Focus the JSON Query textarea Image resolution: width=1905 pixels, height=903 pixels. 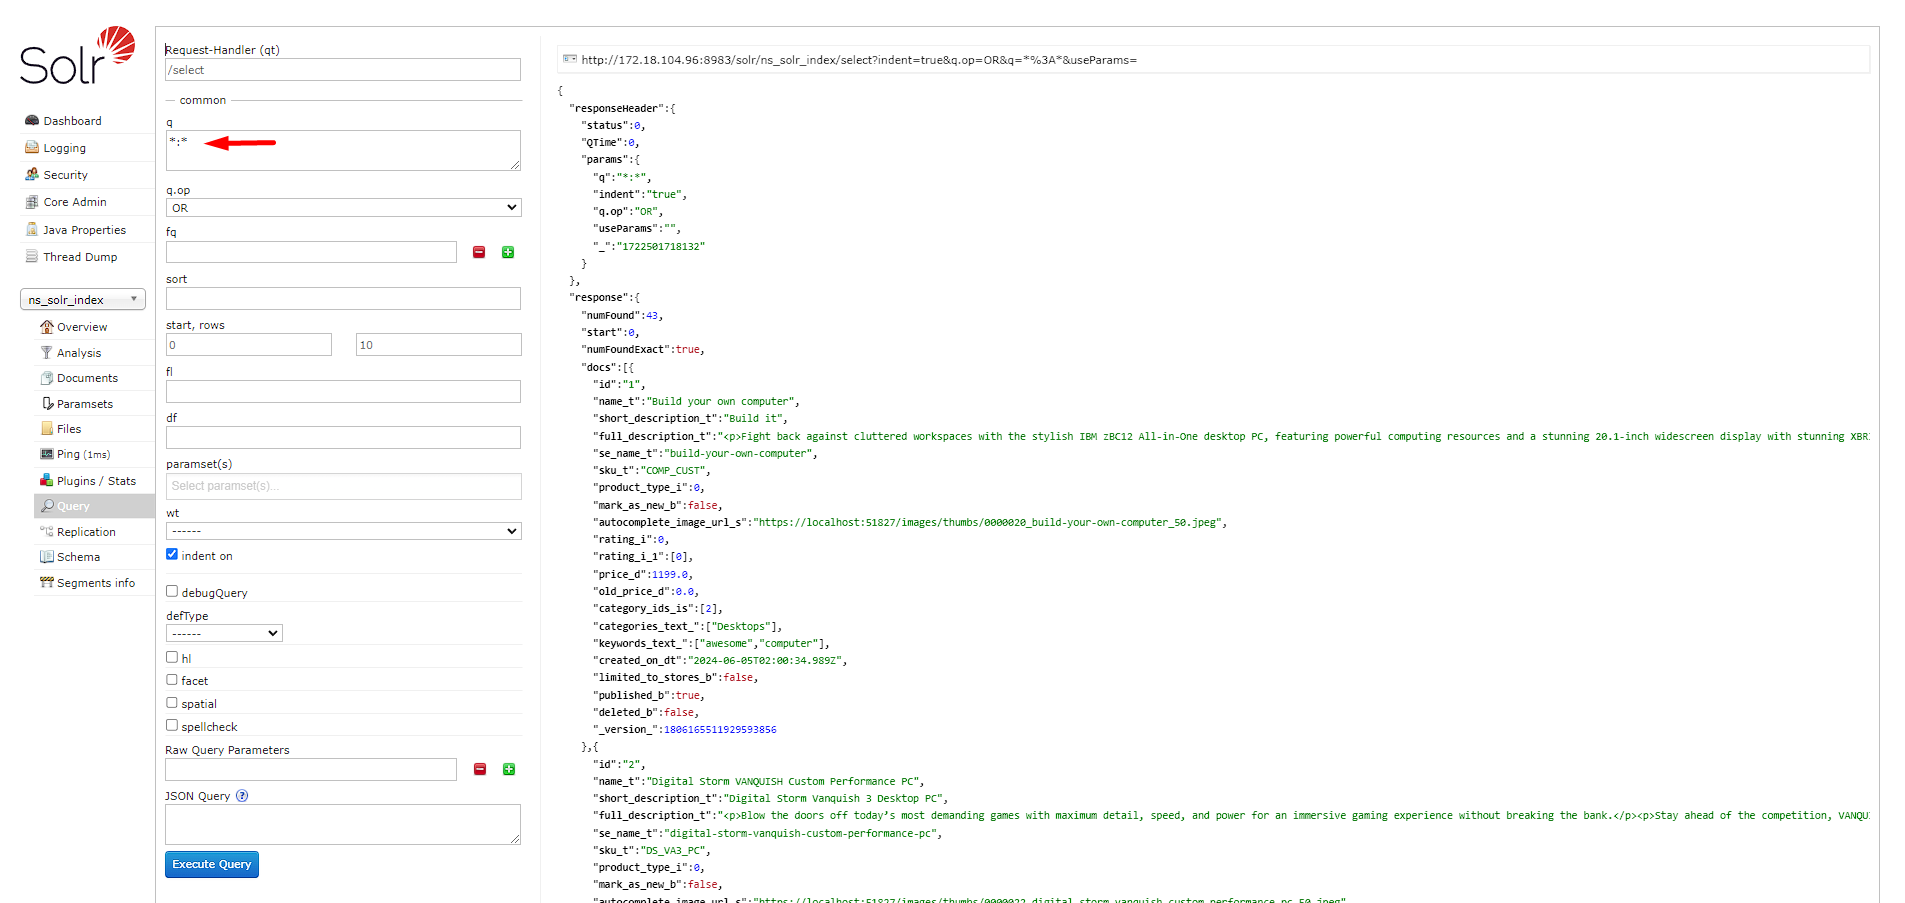343,824
